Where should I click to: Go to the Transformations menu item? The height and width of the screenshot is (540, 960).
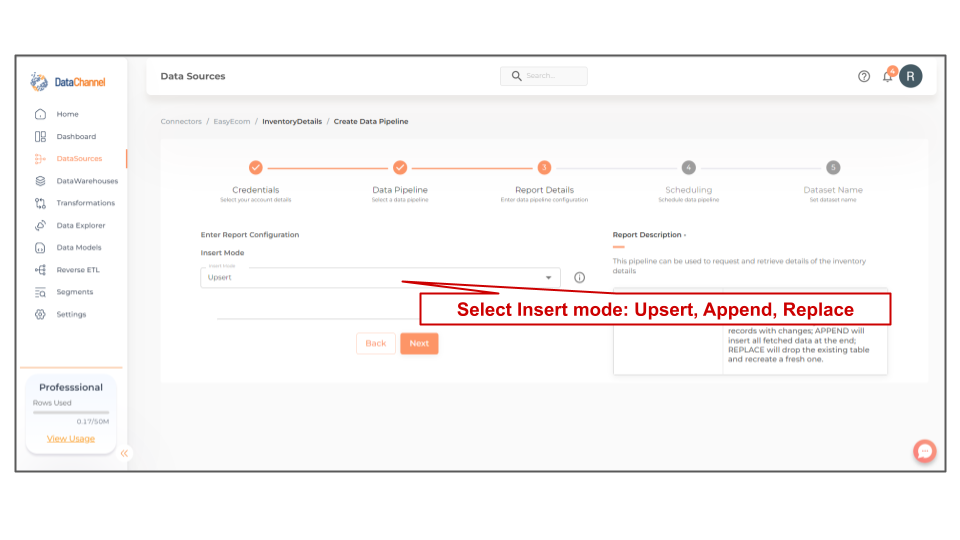point(85,203)
